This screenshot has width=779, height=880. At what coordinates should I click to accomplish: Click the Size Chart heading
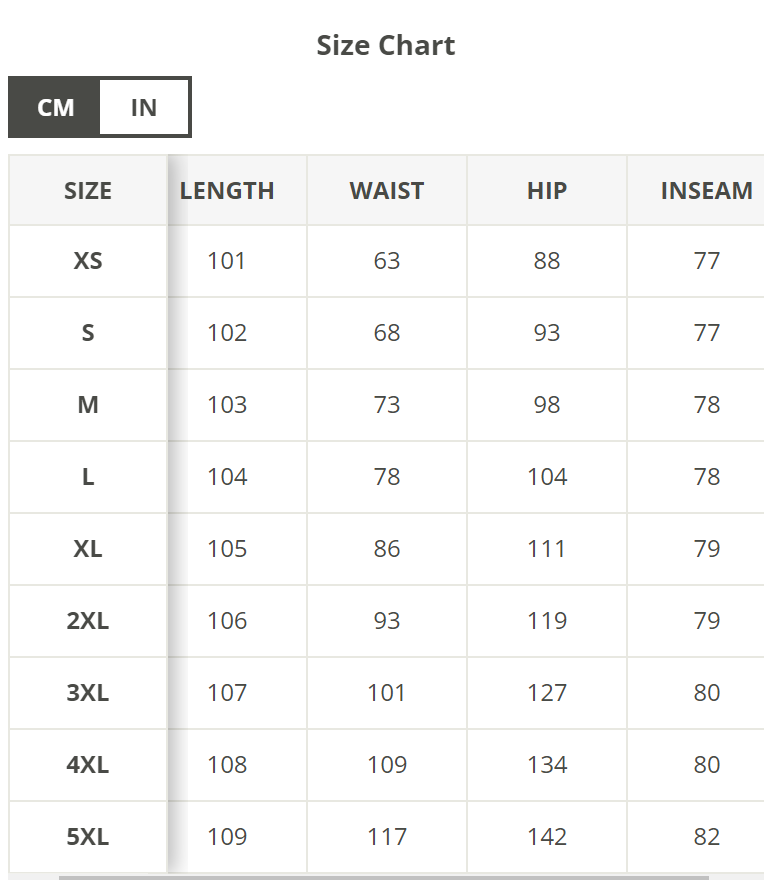(386, 45)
